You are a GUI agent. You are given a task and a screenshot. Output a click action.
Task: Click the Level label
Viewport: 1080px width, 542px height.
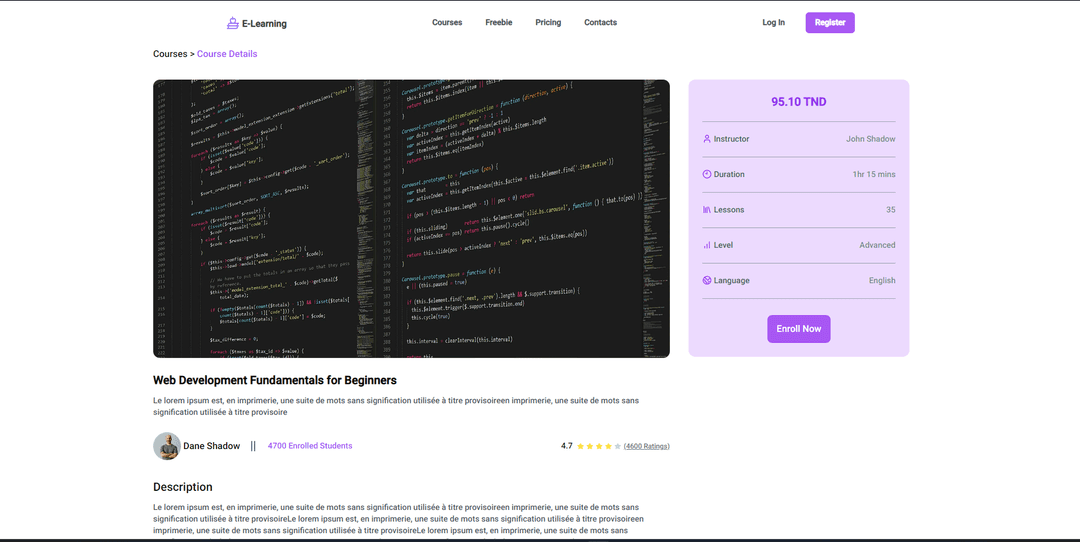tap(723, 245)
